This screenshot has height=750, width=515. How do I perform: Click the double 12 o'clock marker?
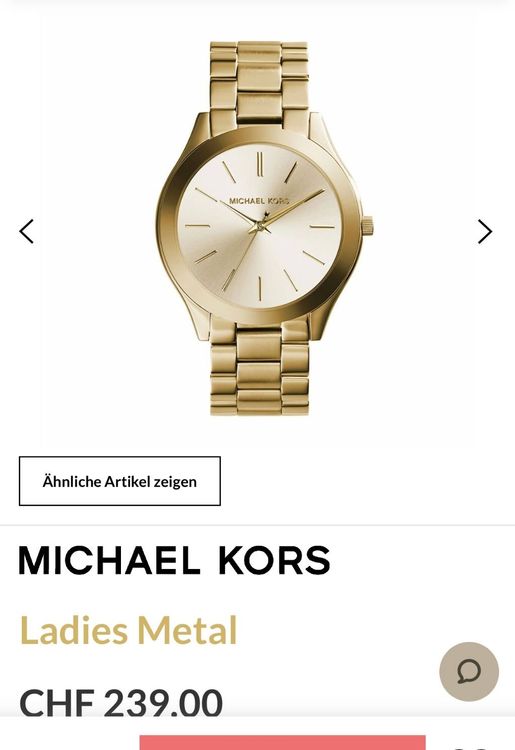(x=259, y=164)
